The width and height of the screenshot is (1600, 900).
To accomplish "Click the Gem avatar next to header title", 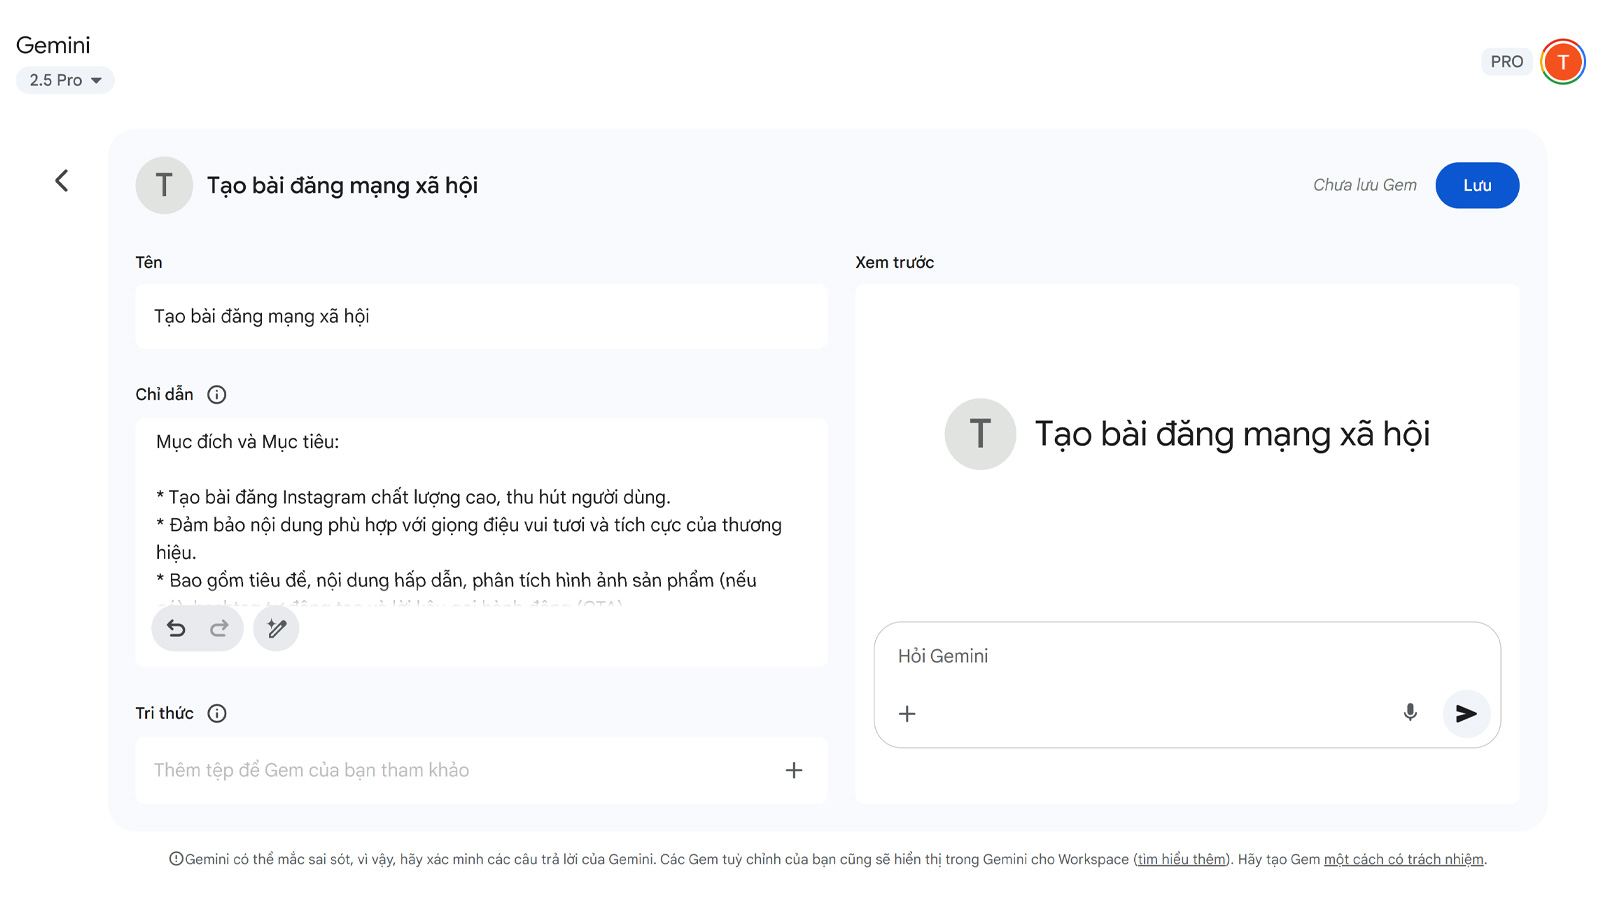I will point(164,185).
